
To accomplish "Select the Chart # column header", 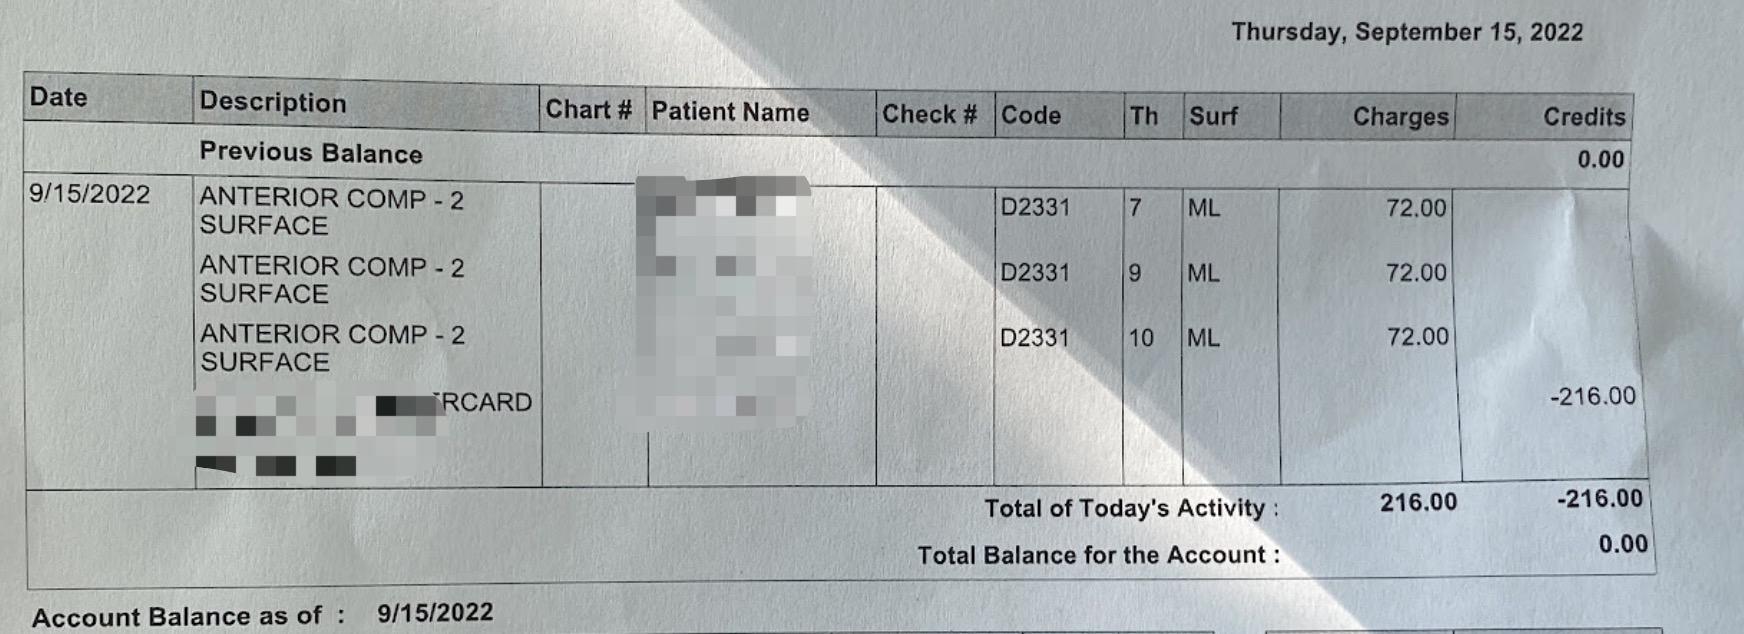I will 588,110.
